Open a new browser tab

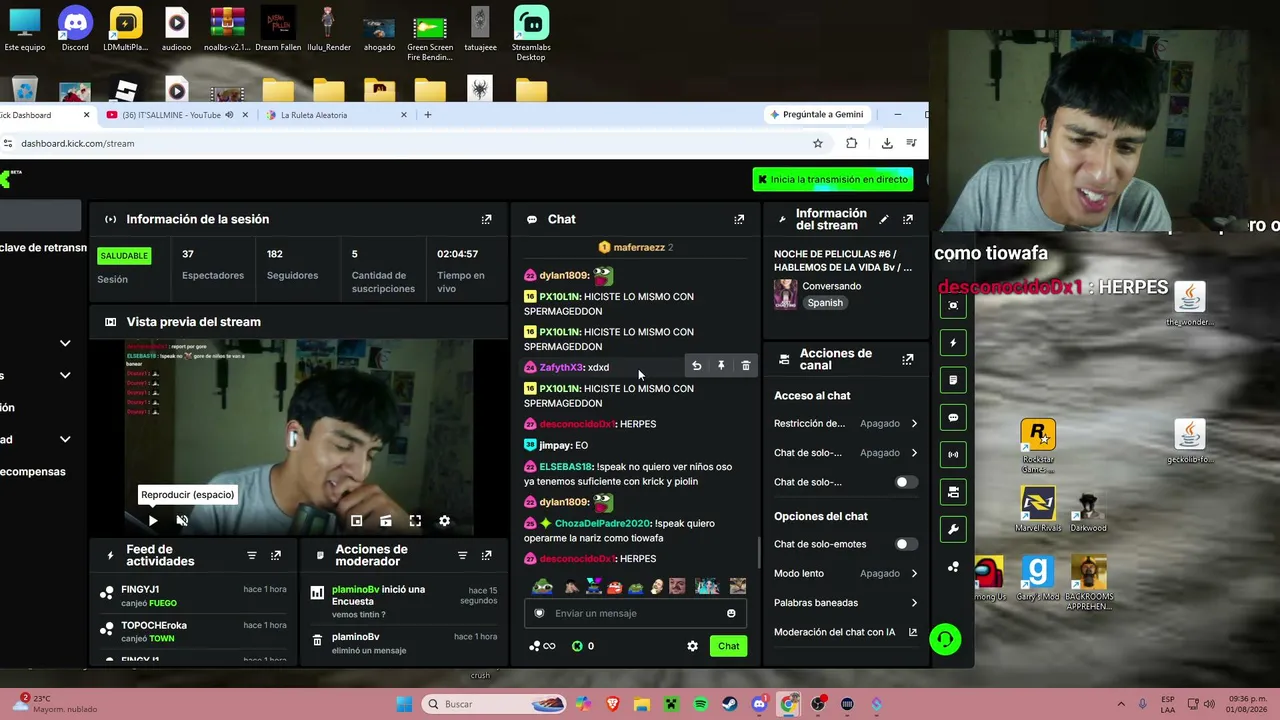coord(427,115)
